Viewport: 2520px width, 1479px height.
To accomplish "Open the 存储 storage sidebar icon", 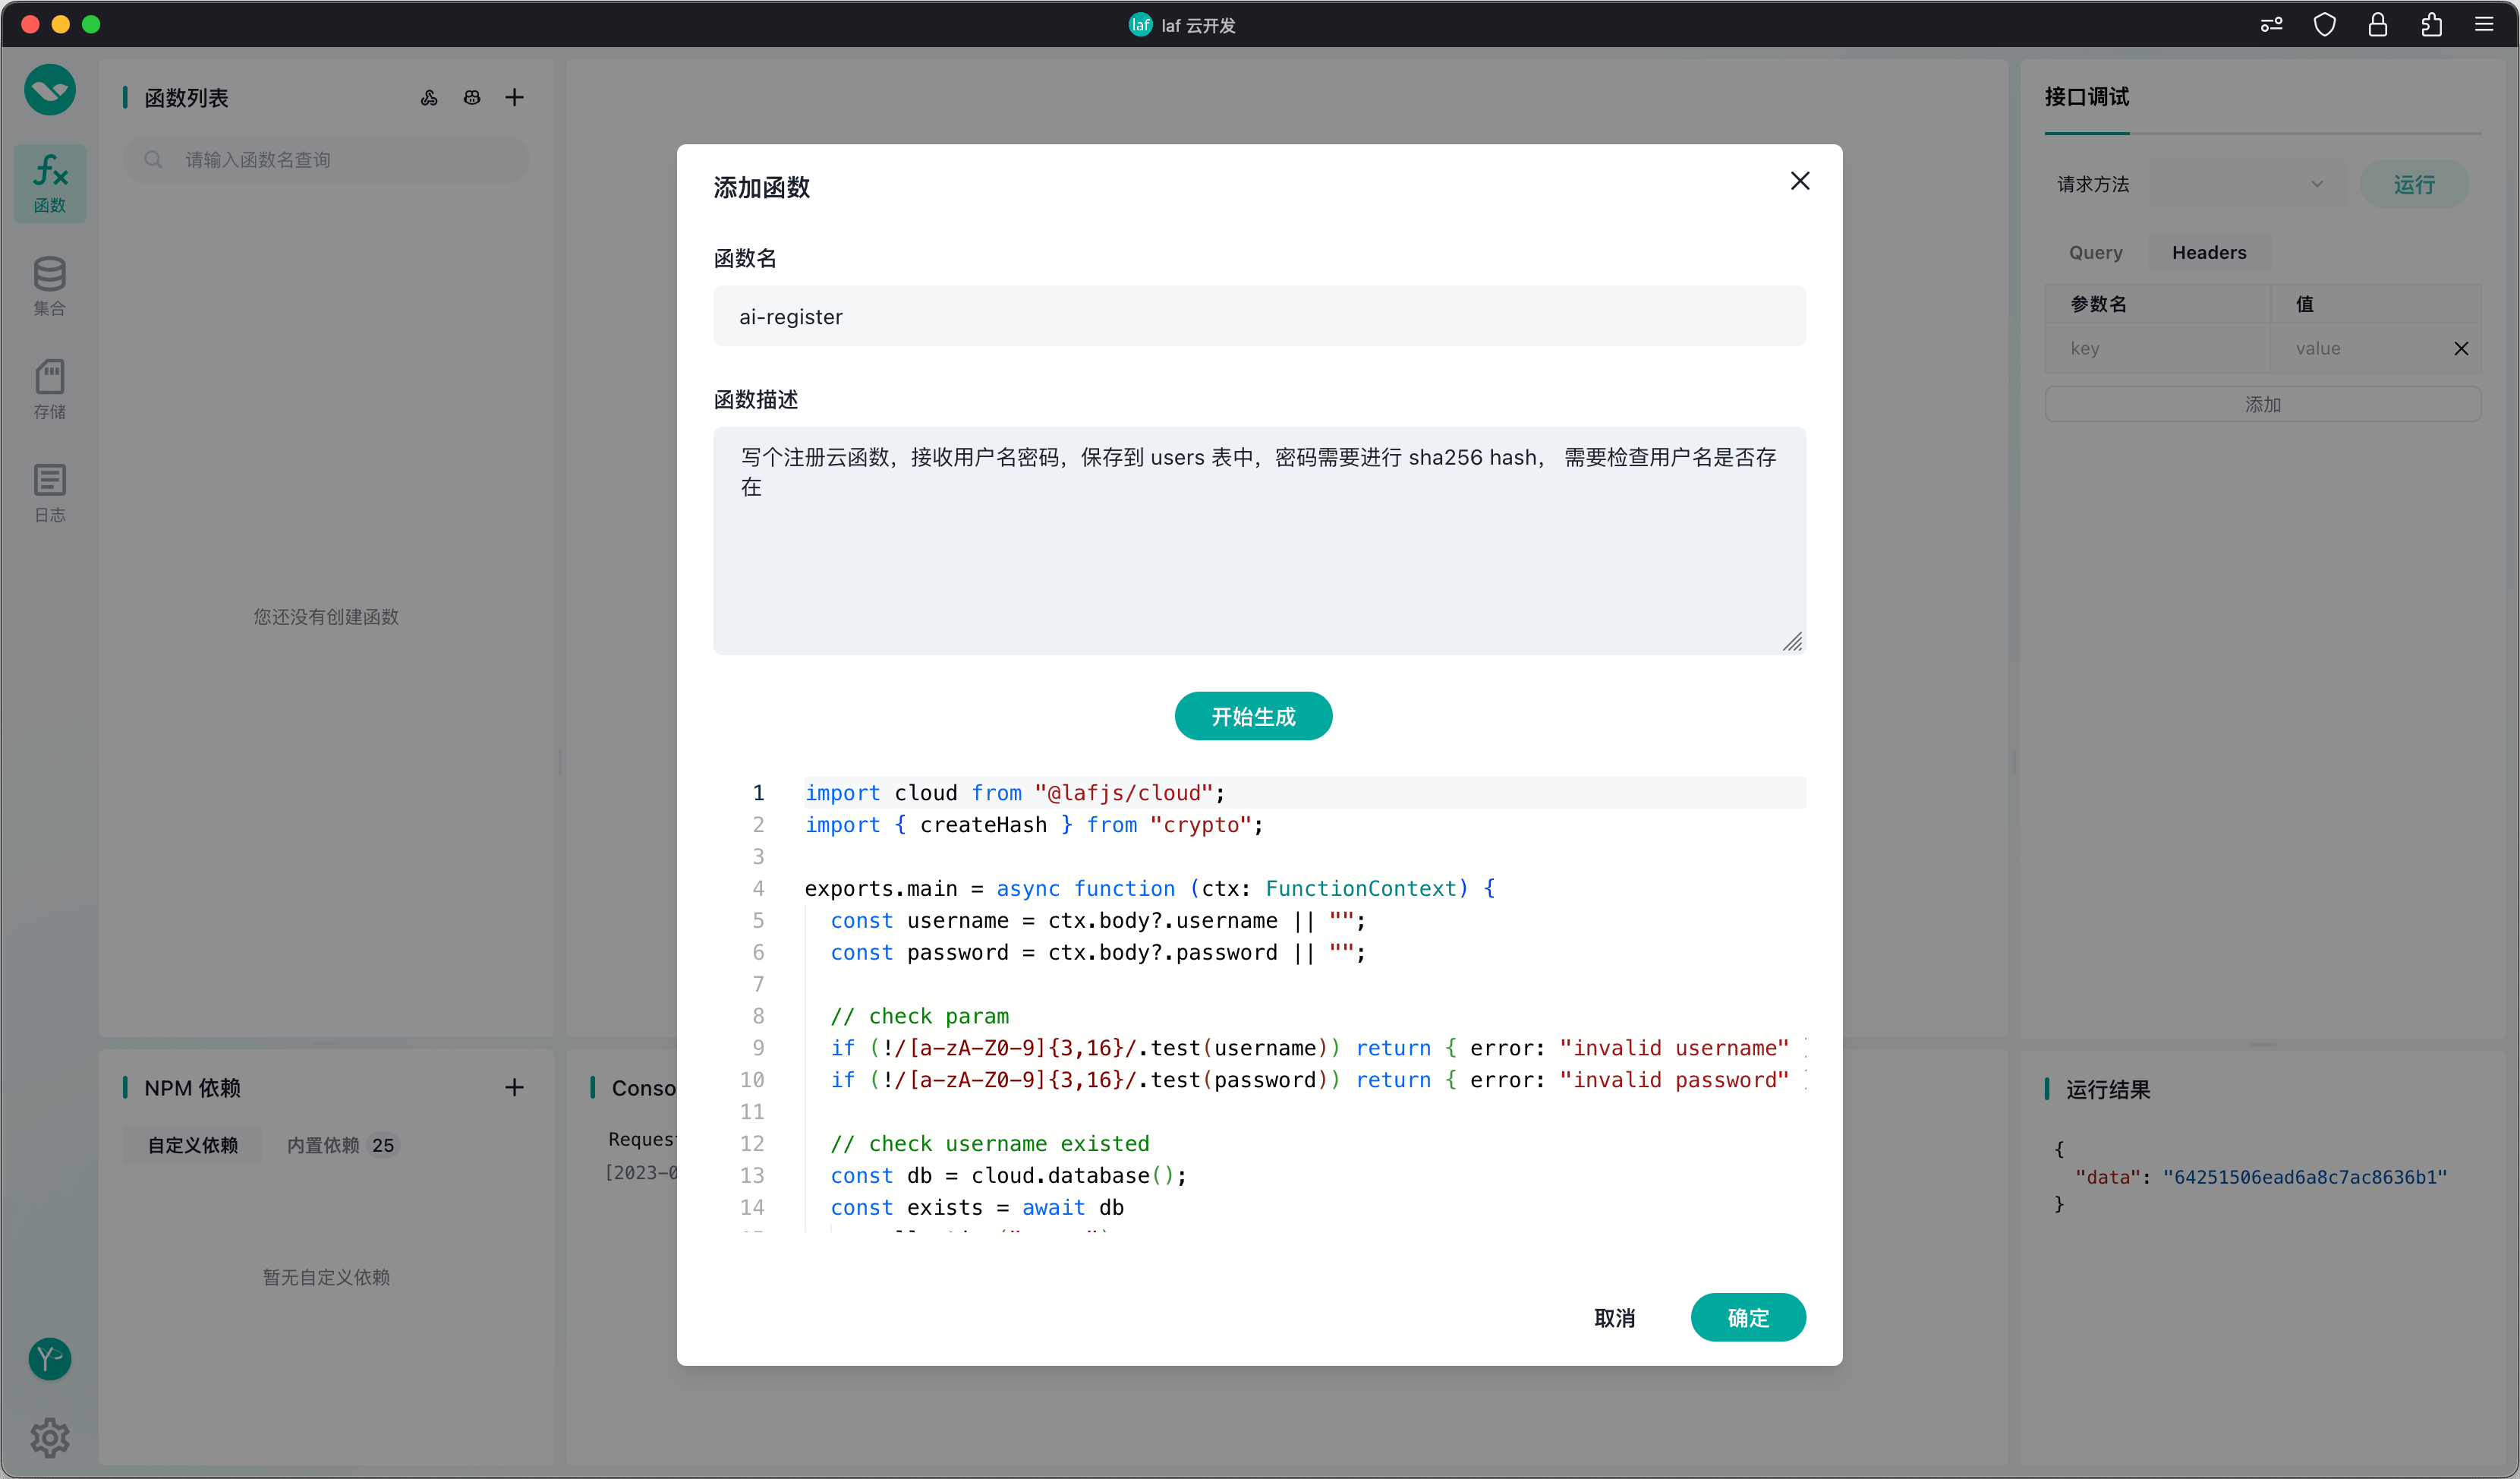I will [50, 388].
